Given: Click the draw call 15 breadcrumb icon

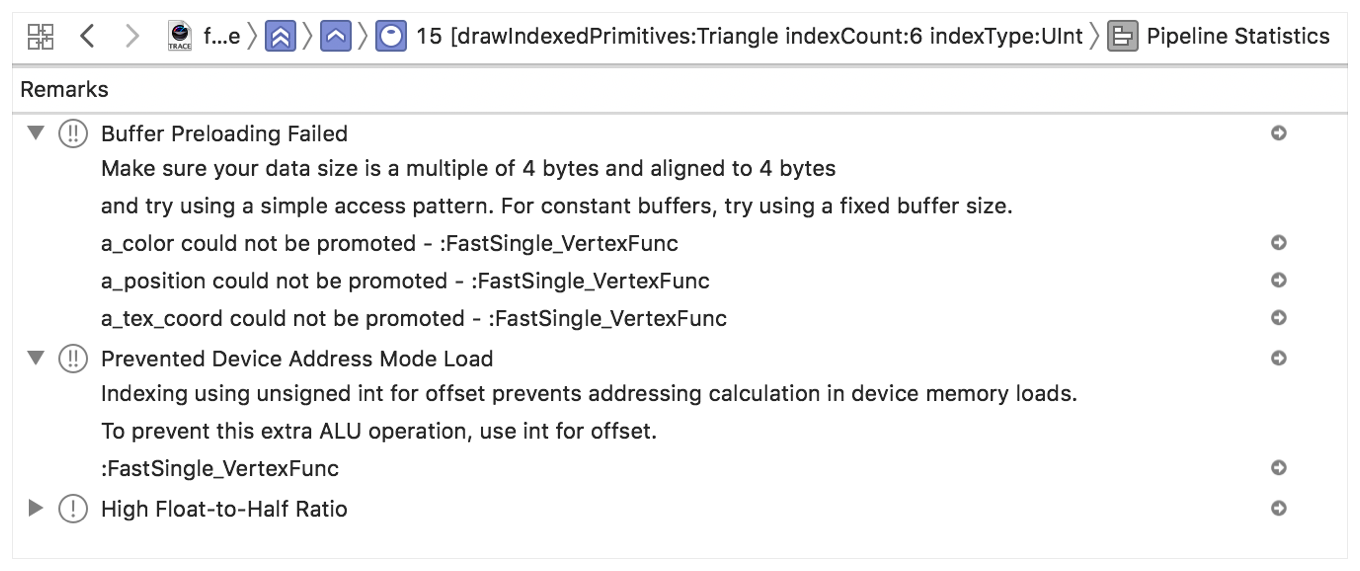Looking at the screenshot, I should click(389, 38).
